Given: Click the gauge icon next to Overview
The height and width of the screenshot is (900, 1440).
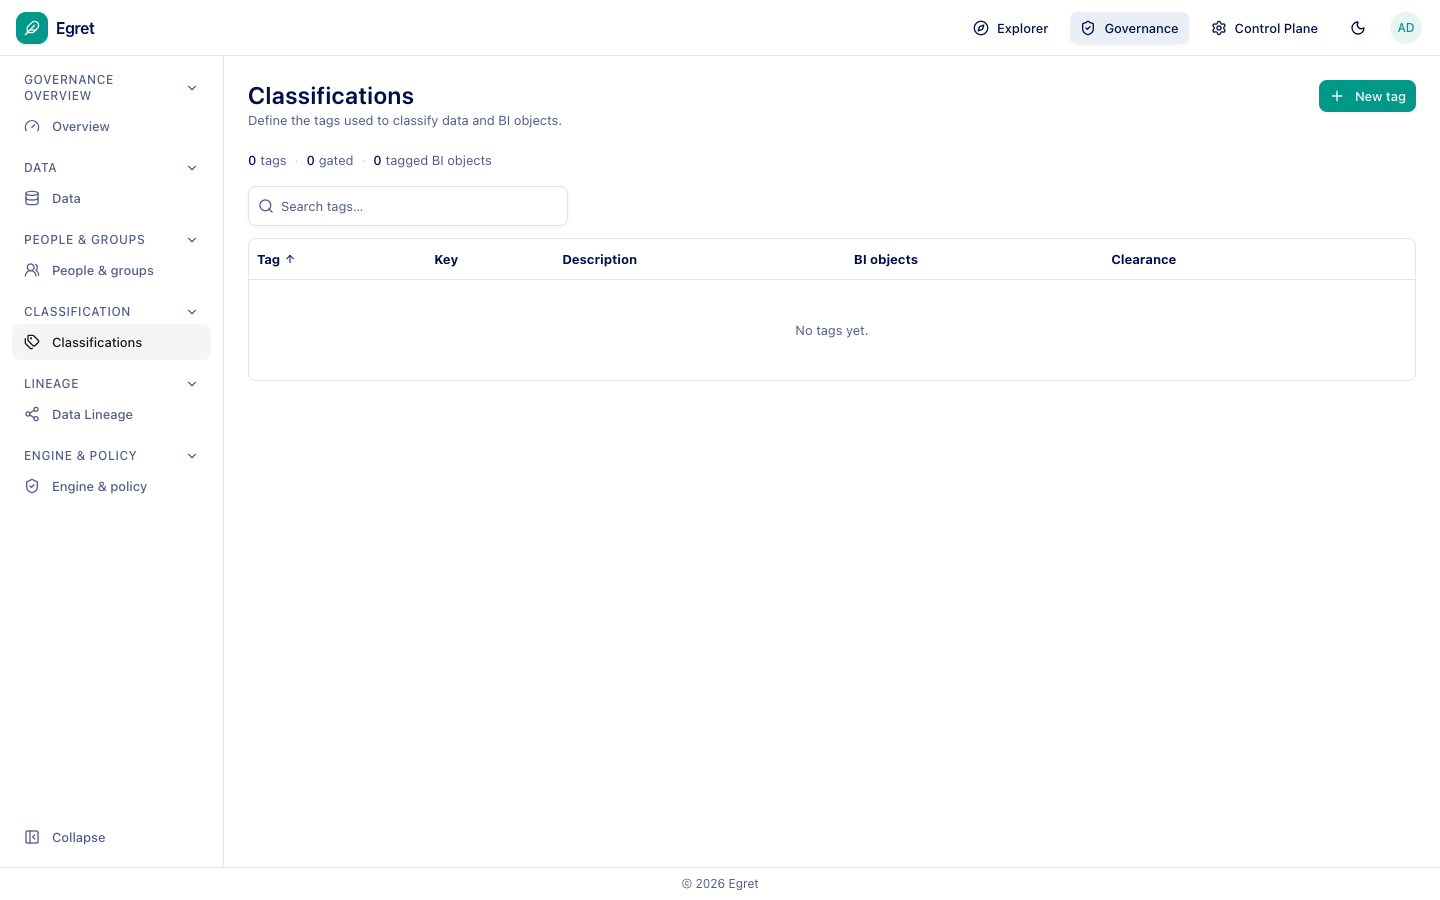Looking at the screenshot, I should 32,127.
